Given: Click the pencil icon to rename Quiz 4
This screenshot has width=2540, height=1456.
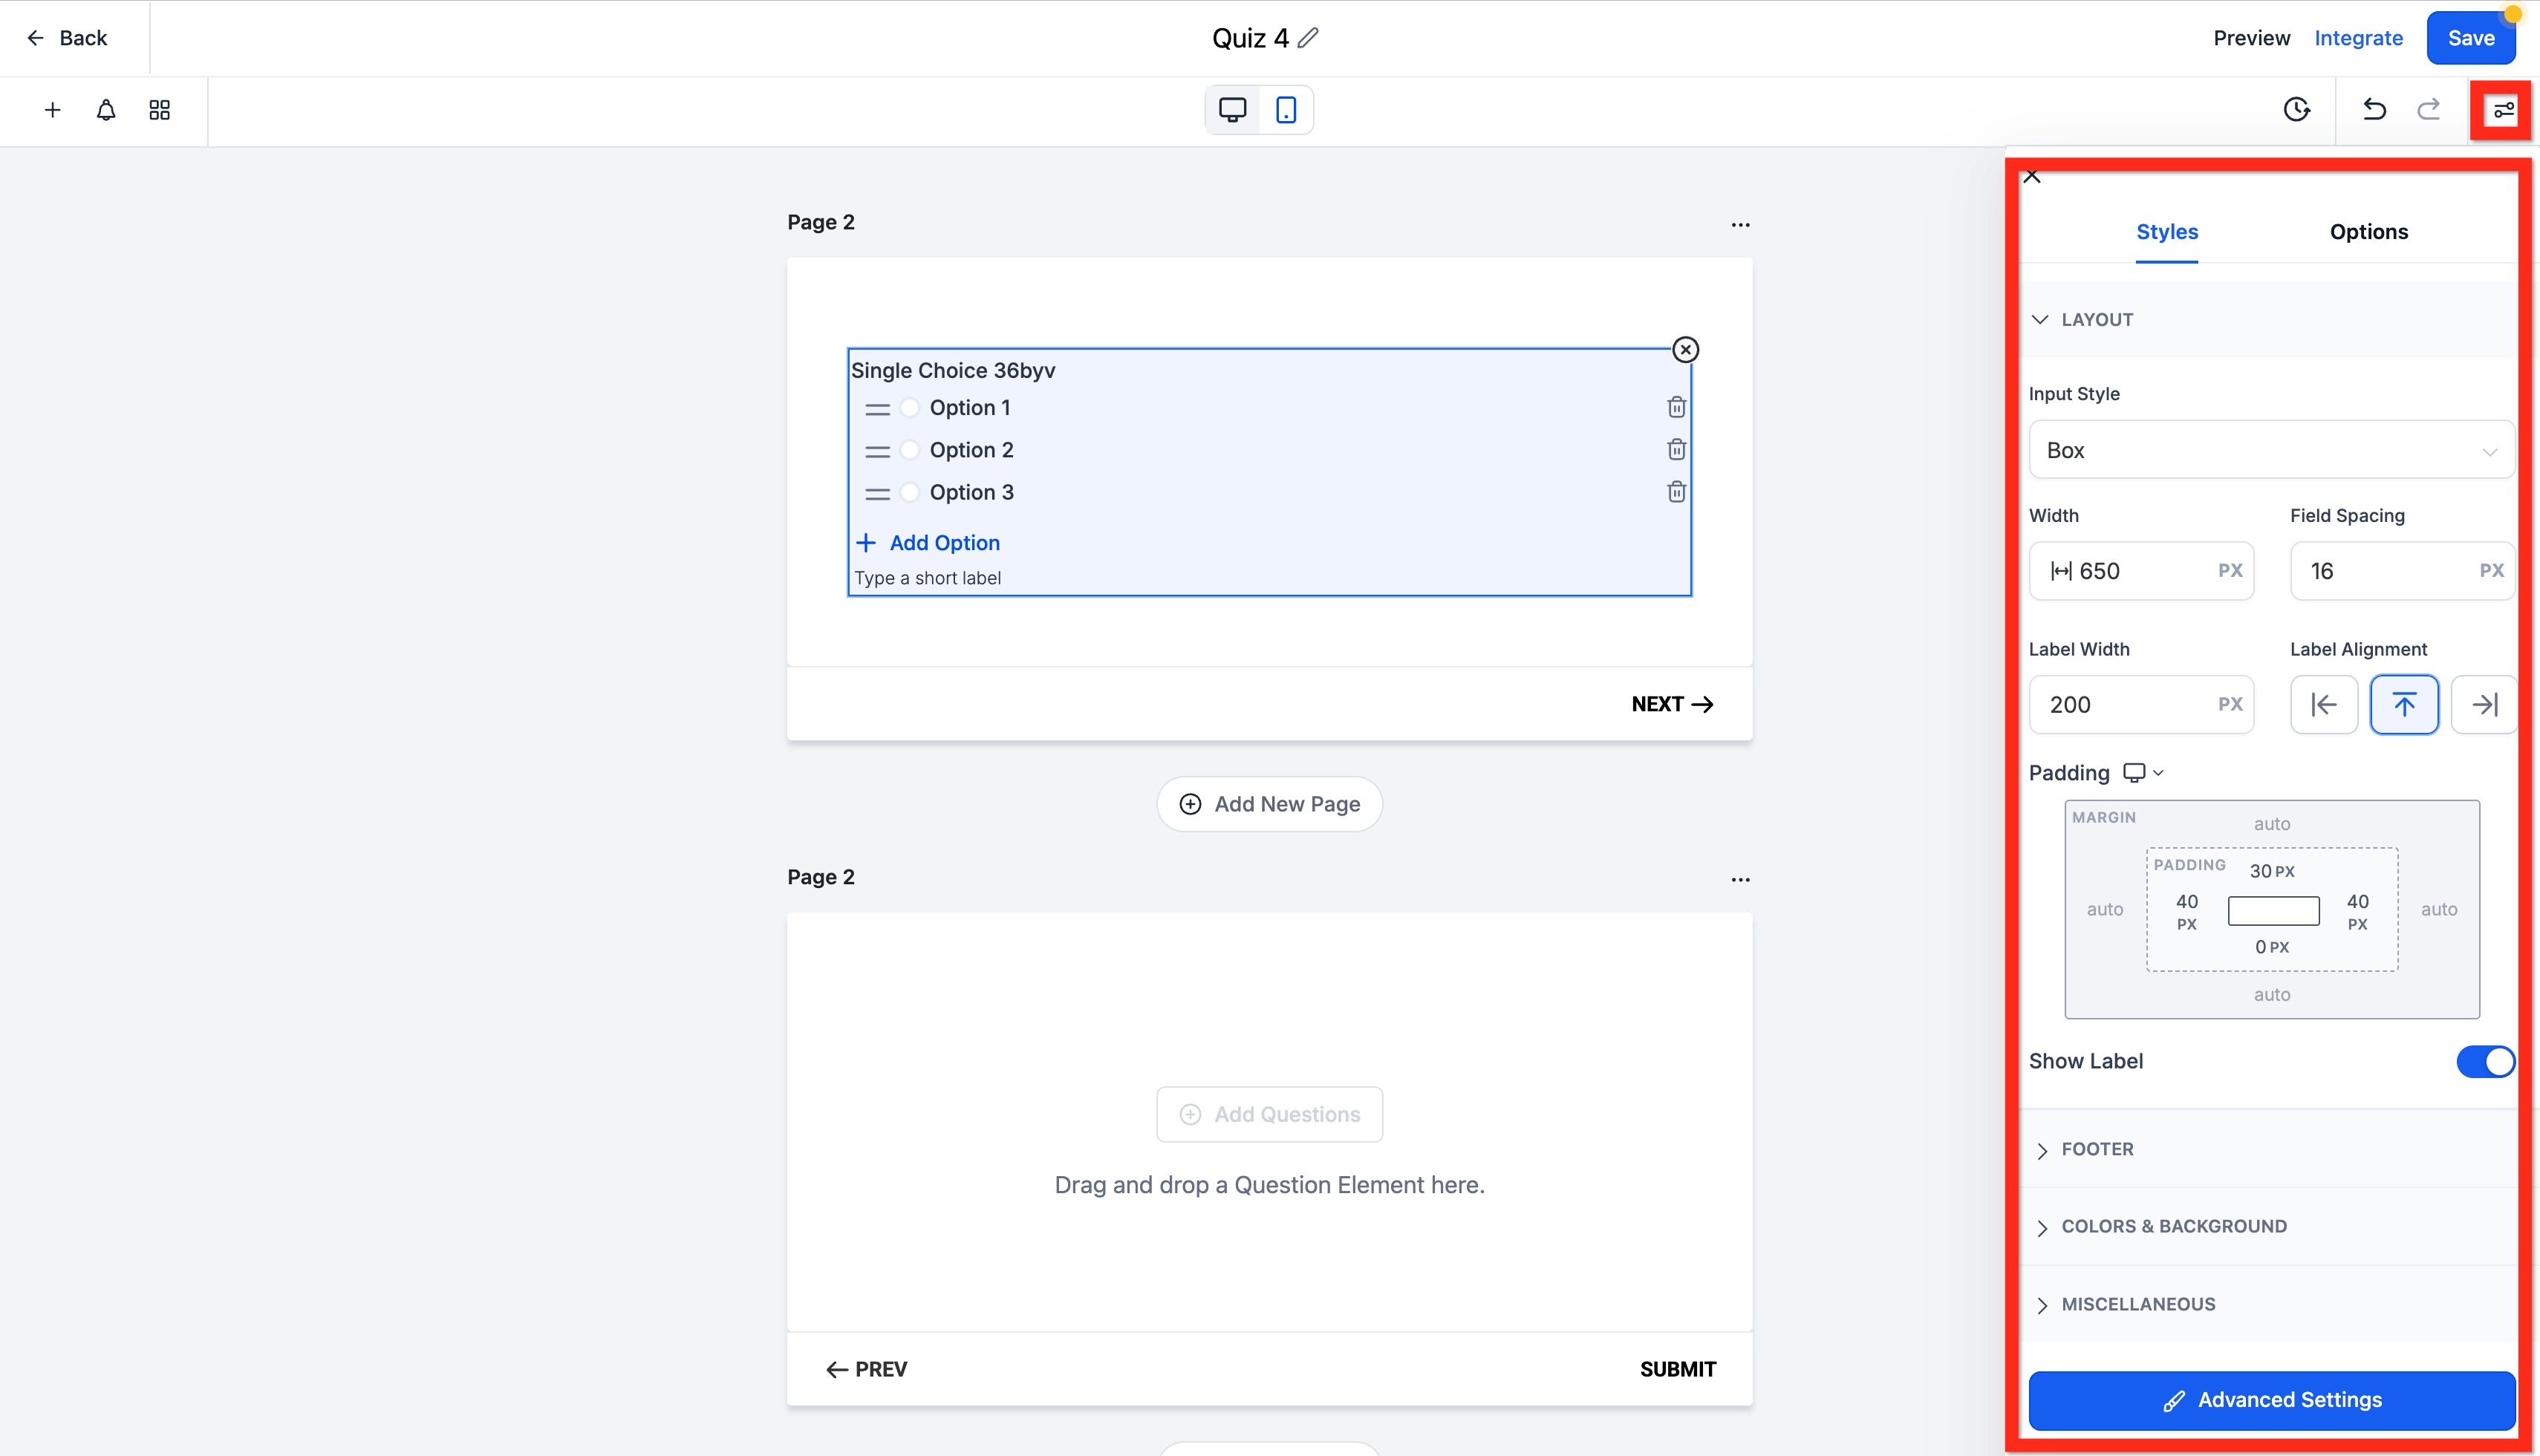Looking at the screenshot, I should click(1308, 38).
